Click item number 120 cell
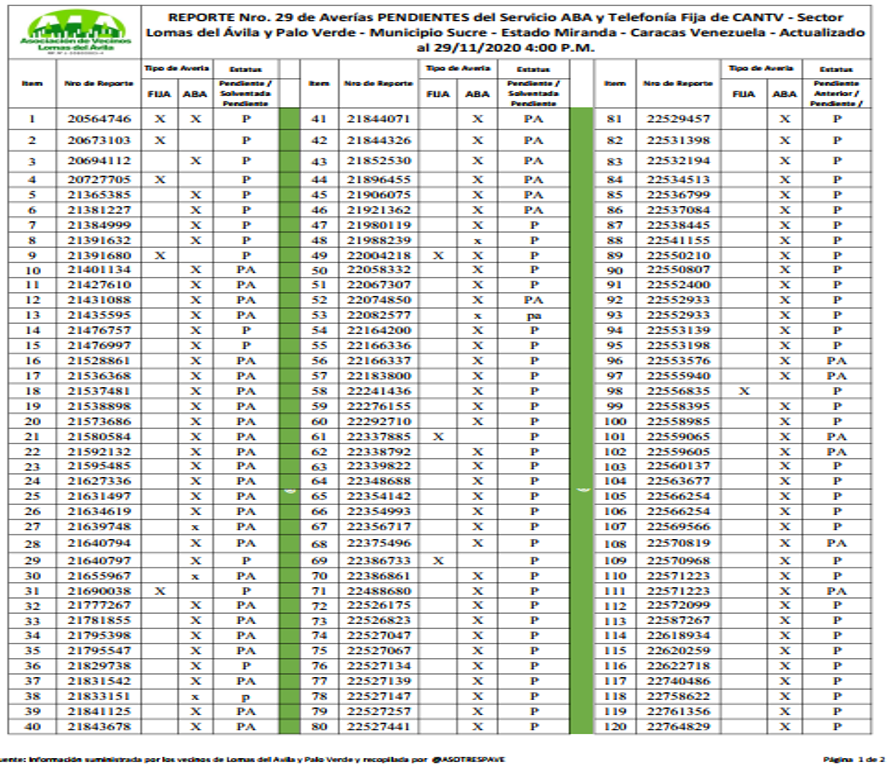The image size is (894, 767). click(x=615, y=727)
